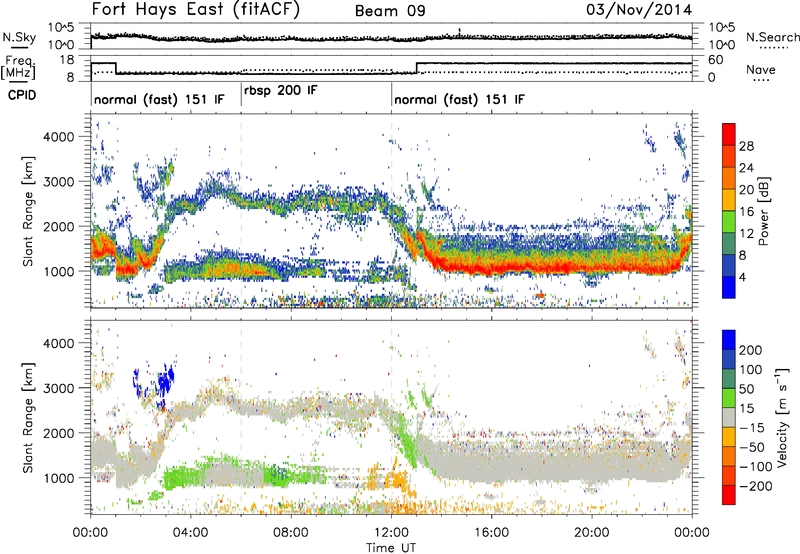Click the "20" tick on Power colorbar

click(x=746, y=190)
